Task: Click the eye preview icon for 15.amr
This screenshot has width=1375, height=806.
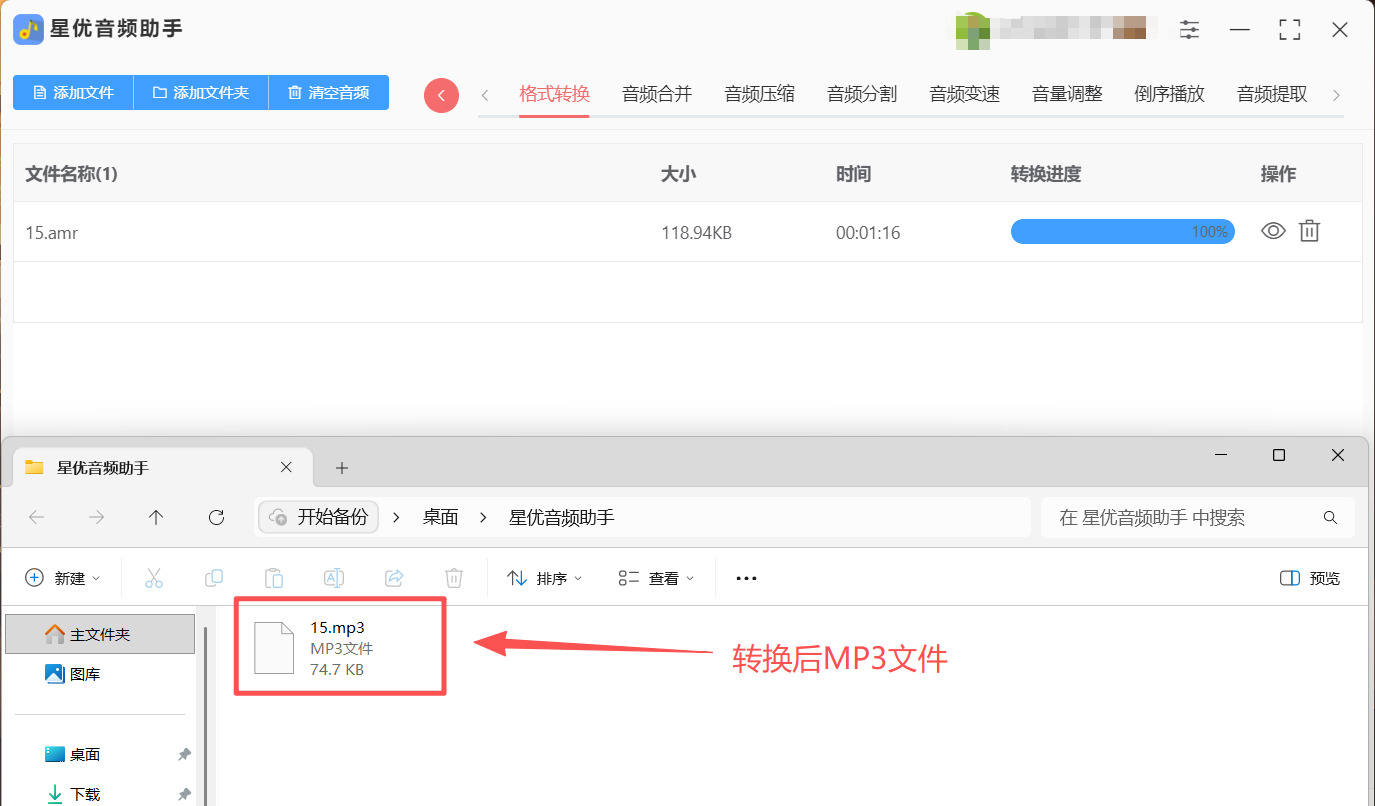Action: (1273, 231)
